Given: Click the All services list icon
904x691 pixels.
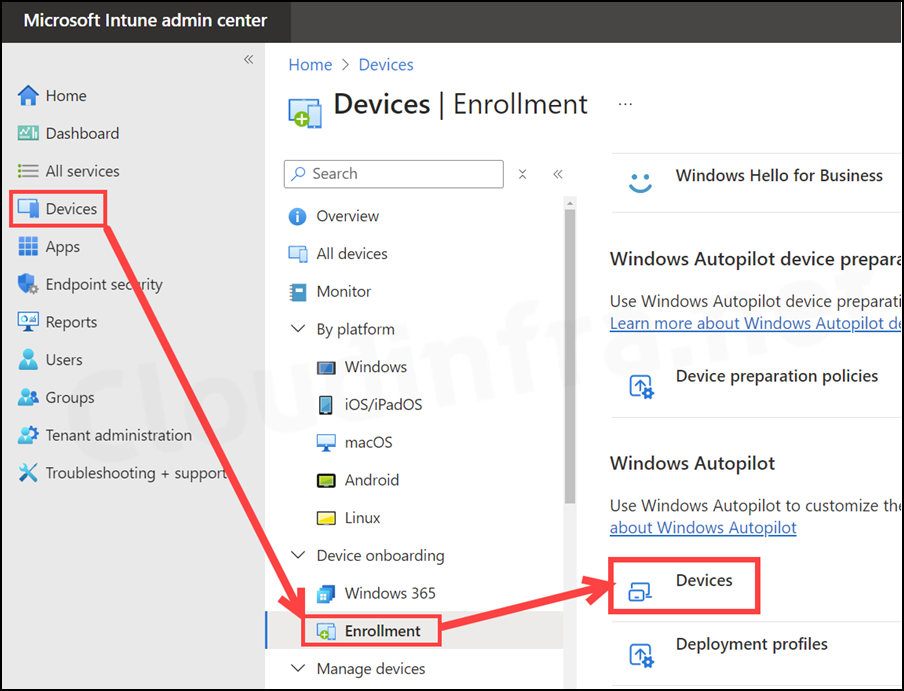Looking at the screenshot, I should tap(28, 171).
